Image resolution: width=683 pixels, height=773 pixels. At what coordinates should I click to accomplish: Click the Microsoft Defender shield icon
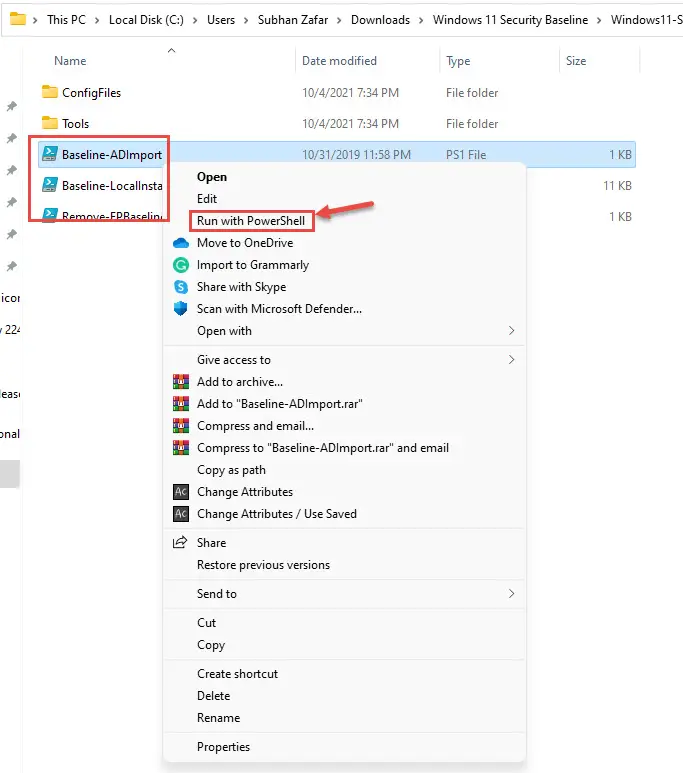coord(181,309)
